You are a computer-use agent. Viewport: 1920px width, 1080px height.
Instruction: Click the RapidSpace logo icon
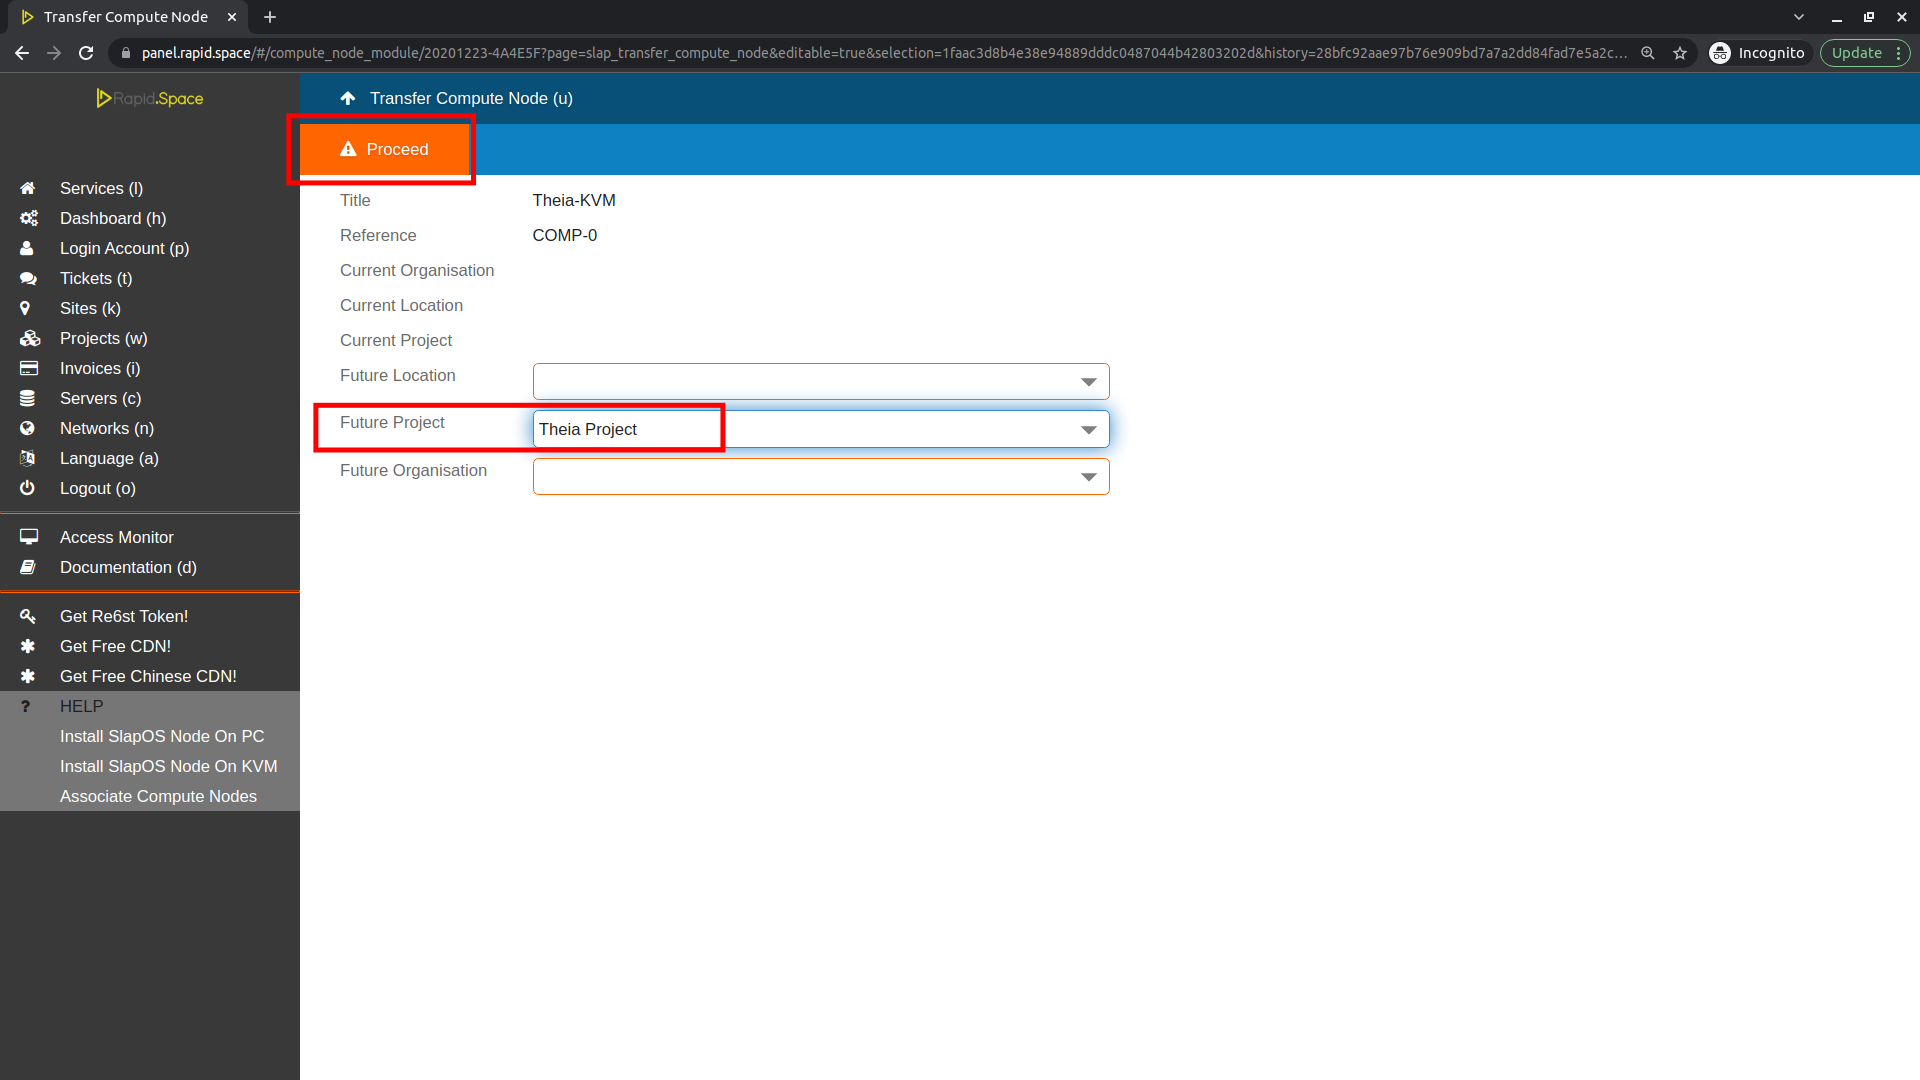104,98
